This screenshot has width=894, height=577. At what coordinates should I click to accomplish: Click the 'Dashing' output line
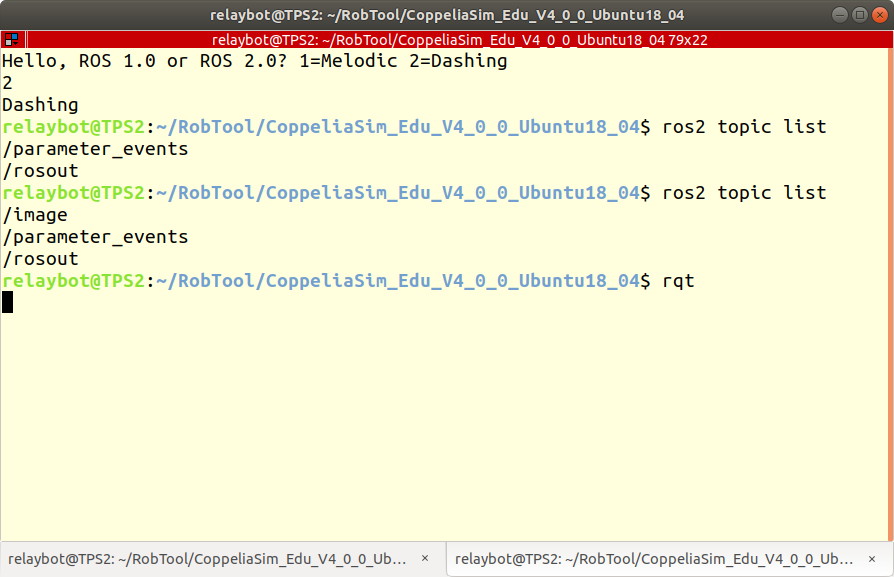click(40, 105)
